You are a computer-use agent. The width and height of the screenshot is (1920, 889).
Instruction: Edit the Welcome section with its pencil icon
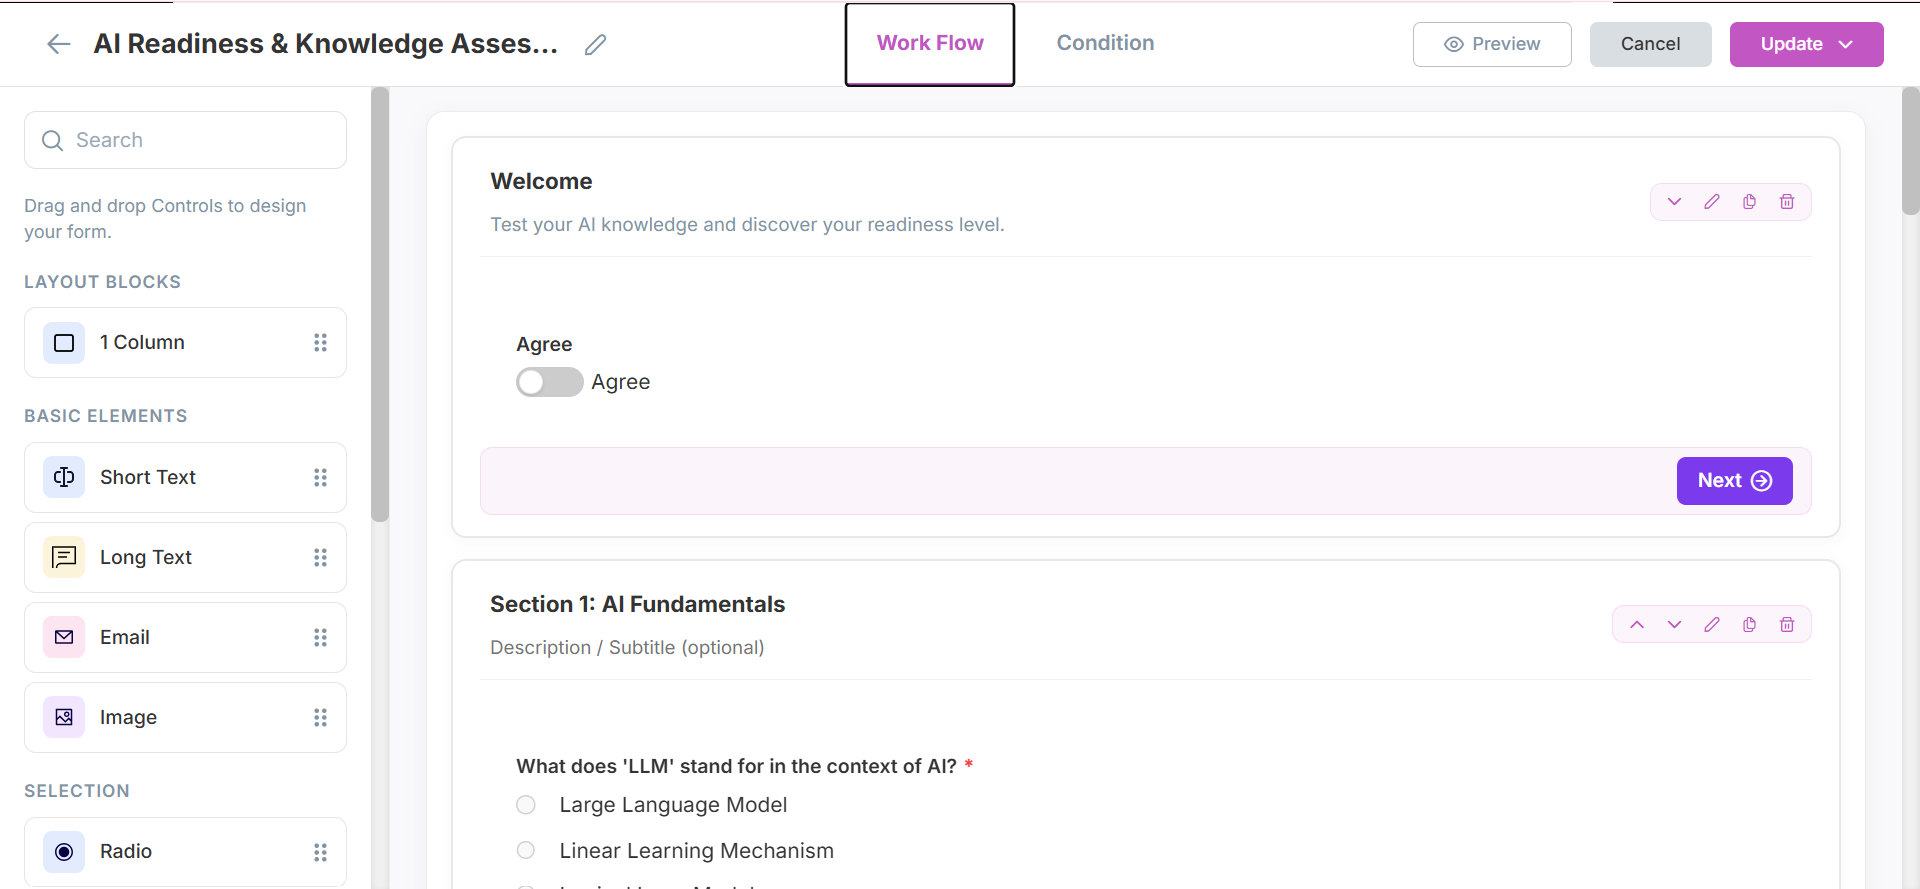1712,202
